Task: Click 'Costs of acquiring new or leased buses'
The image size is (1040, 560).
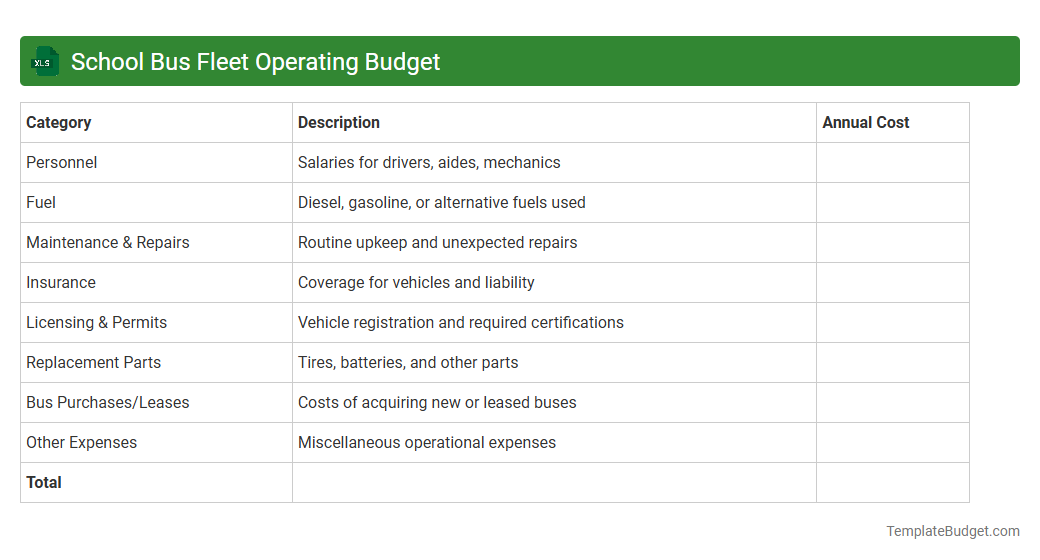Action: pyautogui.click(x=437, y=403)
